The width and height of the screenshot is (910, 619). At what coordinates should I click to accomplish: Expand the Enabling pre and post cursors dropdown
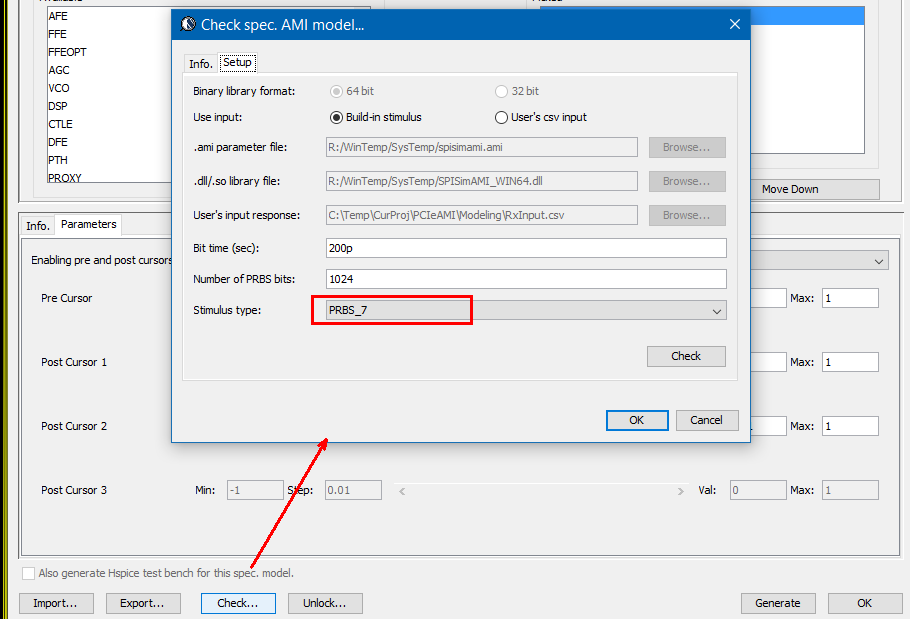click(x=879, y=261)
